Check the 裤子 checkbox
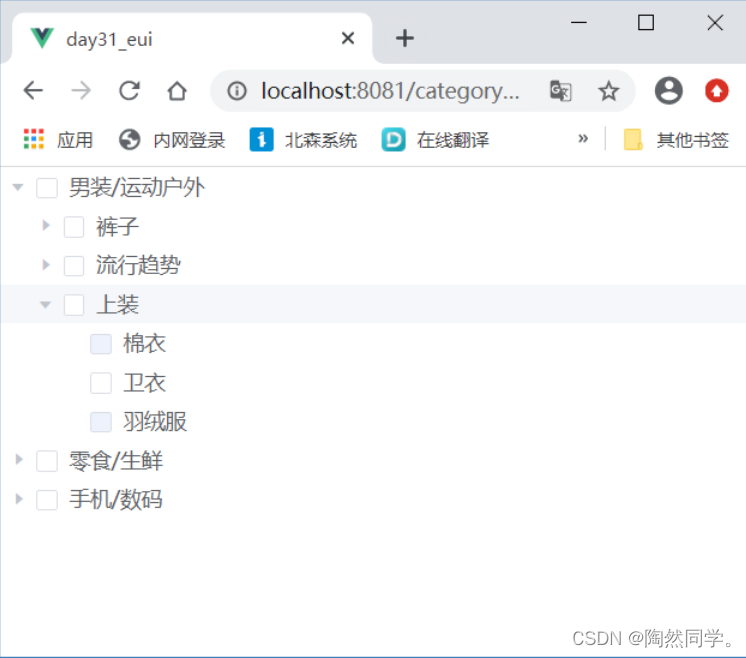The image size is (746, 658). click(x=74, y=227)
